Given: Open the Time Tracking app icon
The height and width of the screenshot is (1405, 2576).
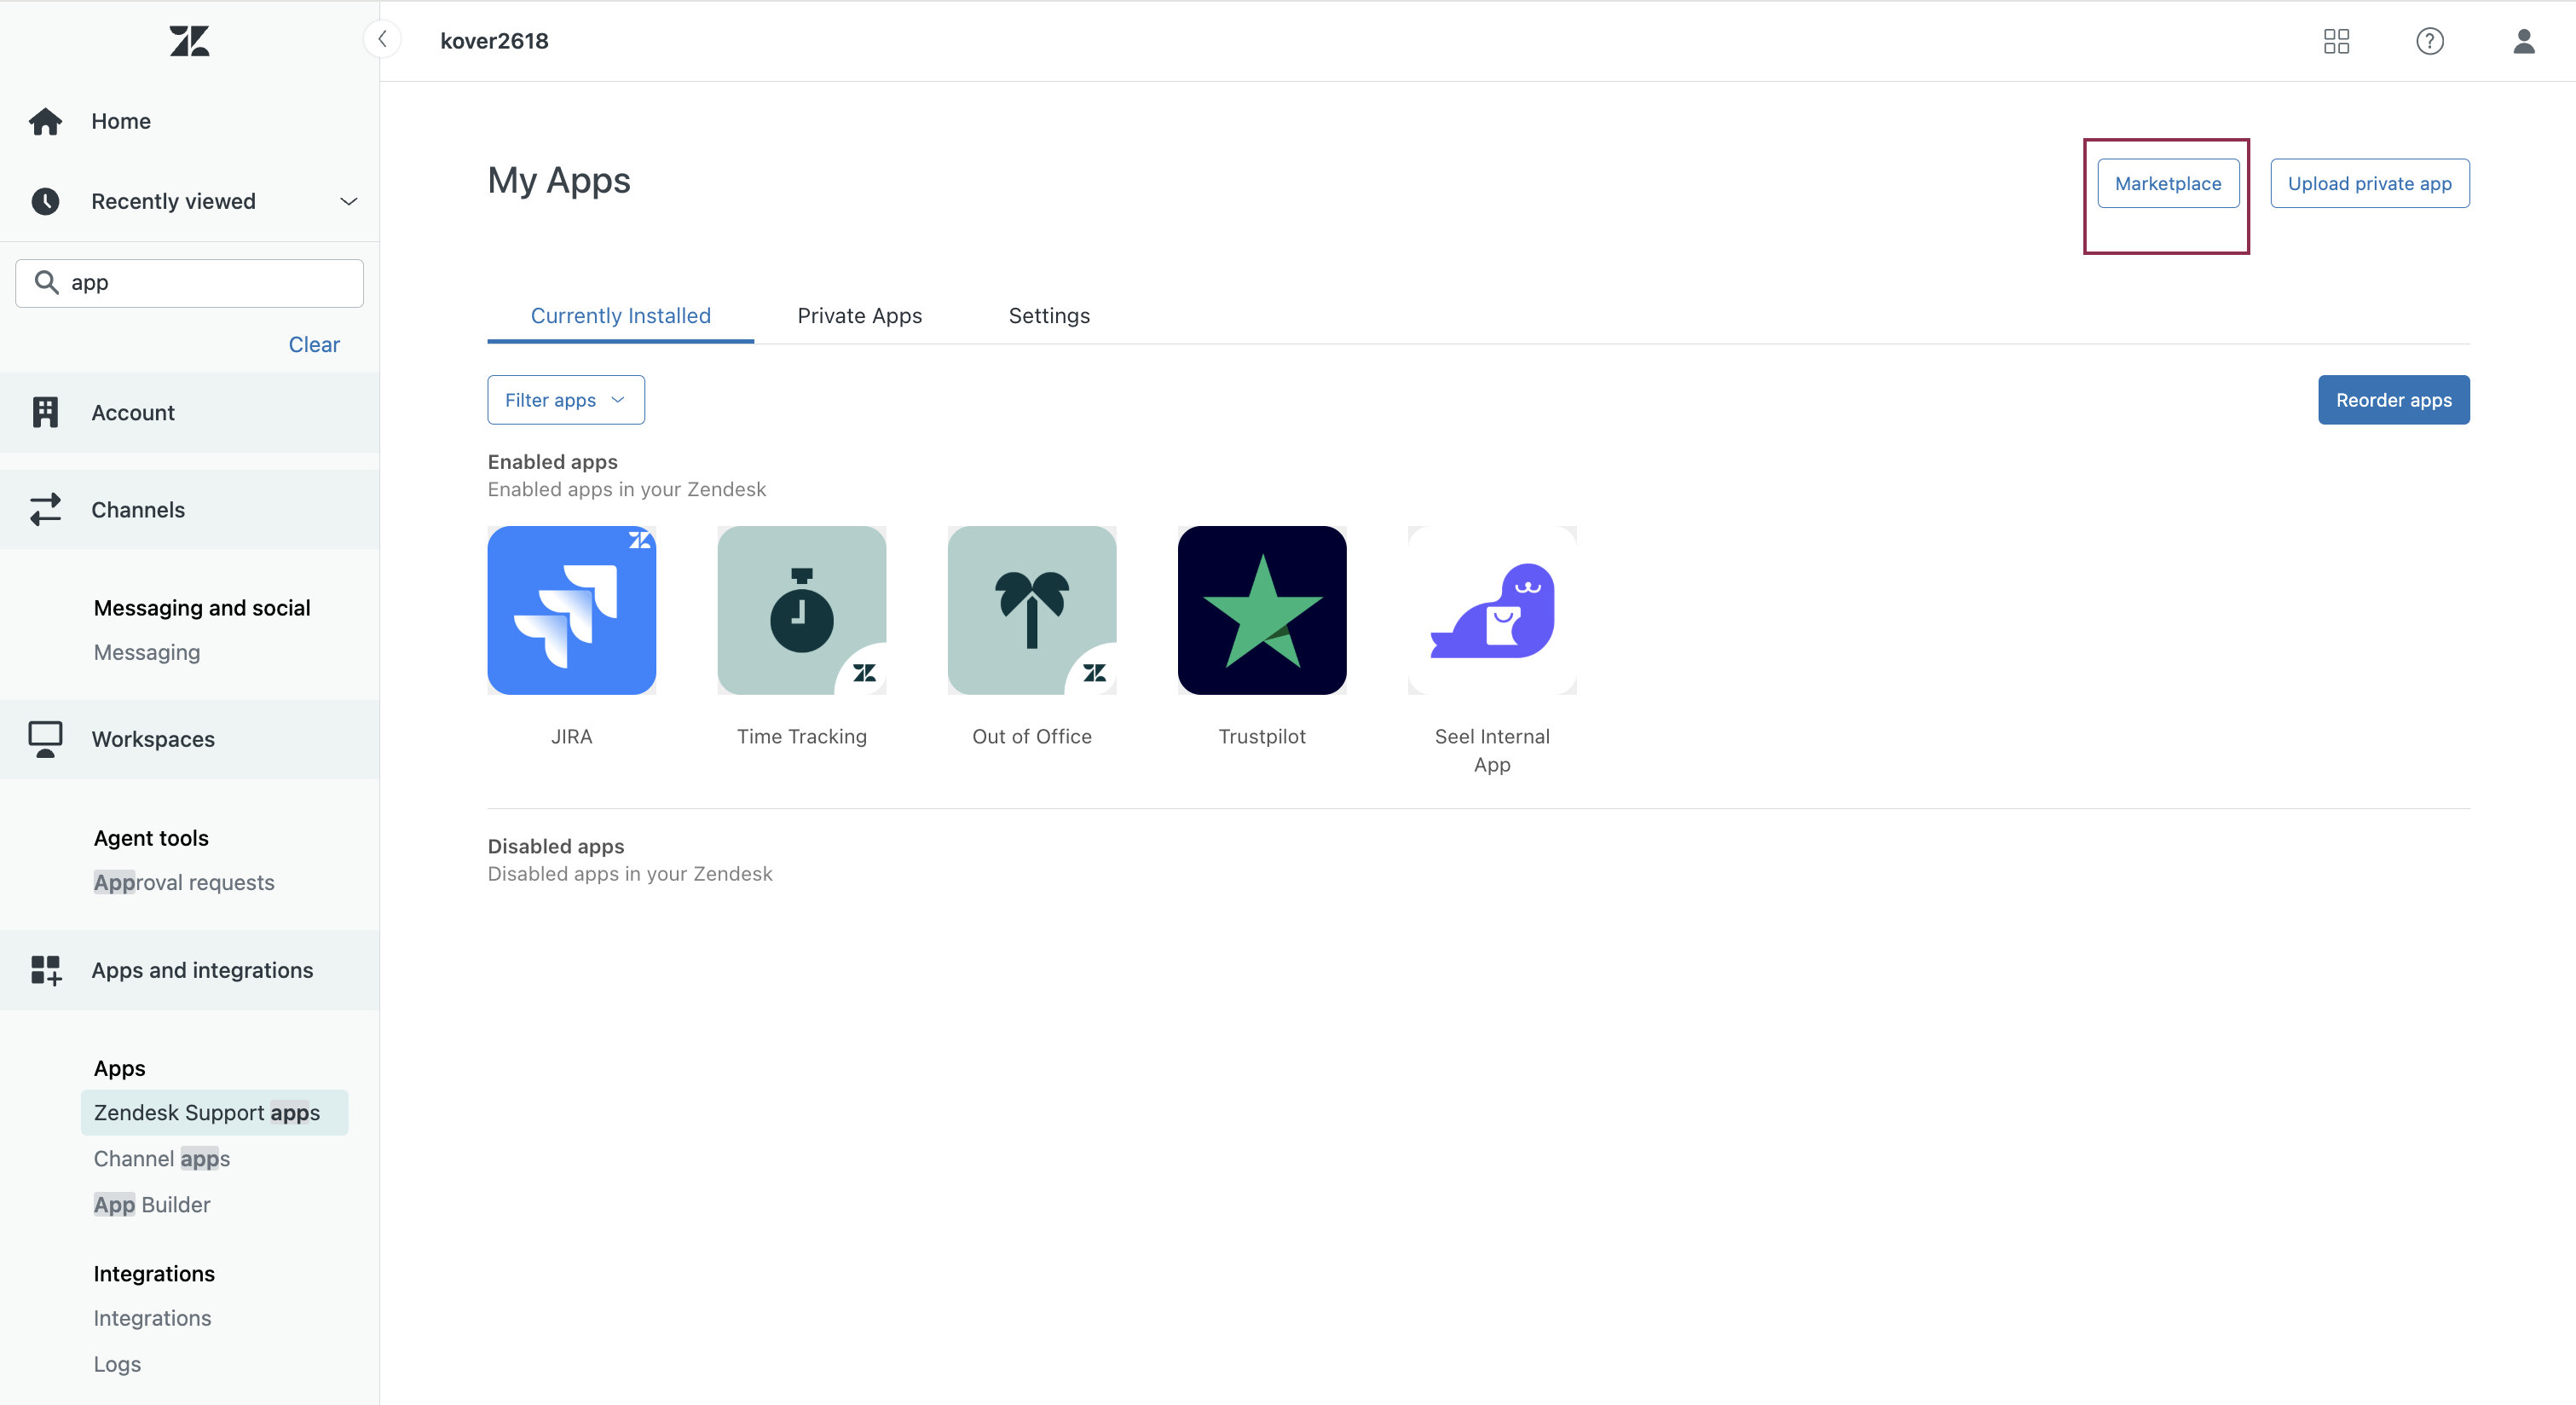Looking at the screenshot, I should click(801, 610).
